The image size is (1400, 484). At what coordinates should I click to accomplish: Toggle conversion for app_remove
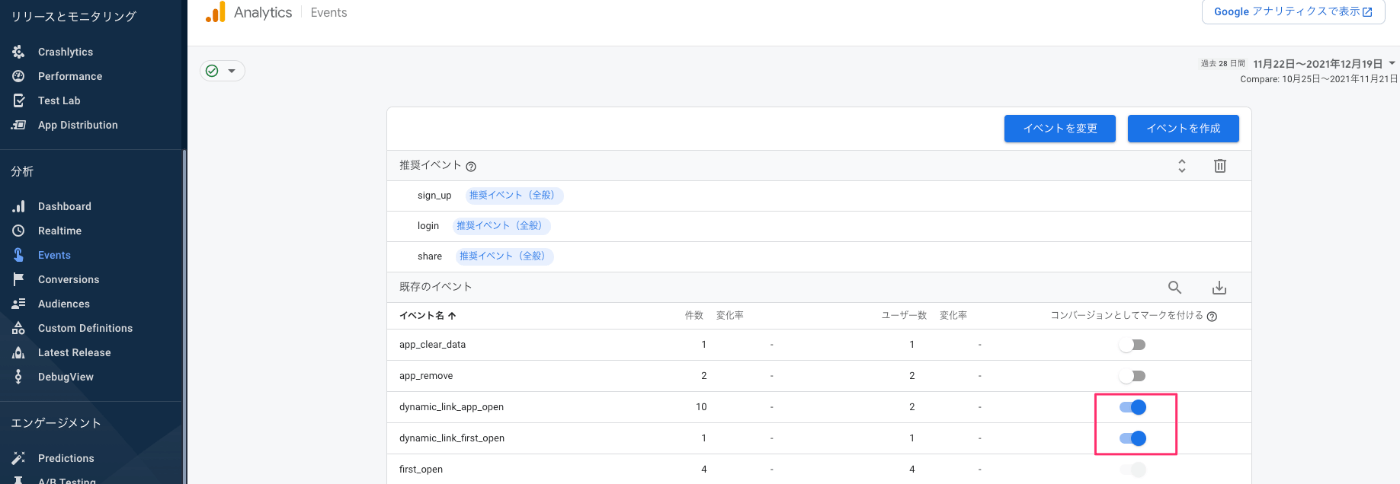click(1132, 376)
